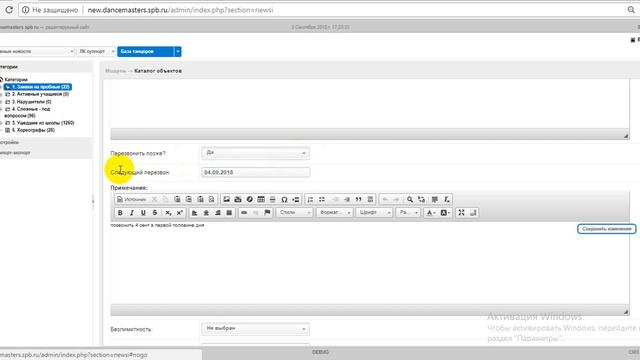The height and width of the screenshot is (360, 640).
Task: Select the База танцоров tab button
Action: coord(146,51)
